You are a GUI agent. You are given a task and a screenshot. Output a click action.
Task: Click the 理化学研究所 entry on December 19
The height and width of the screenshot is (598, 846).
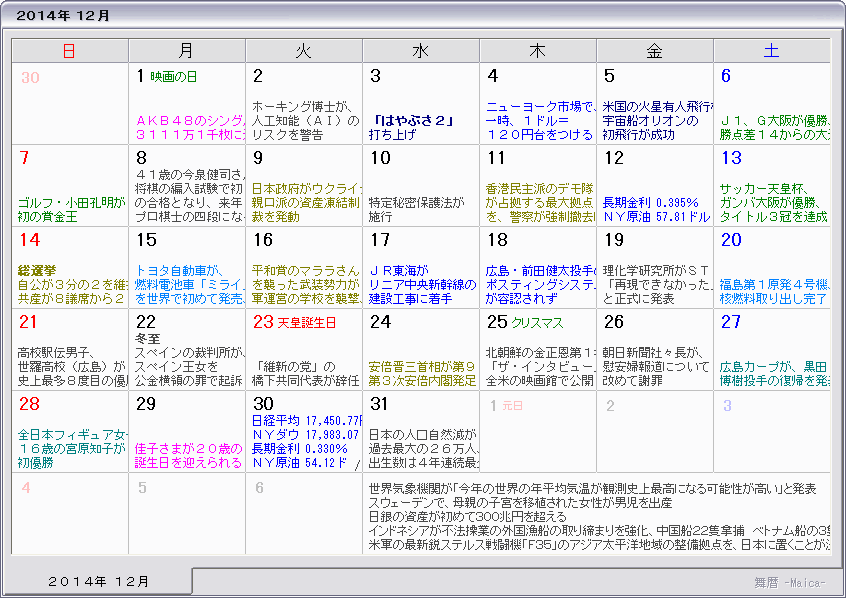[x=657, y=284]
